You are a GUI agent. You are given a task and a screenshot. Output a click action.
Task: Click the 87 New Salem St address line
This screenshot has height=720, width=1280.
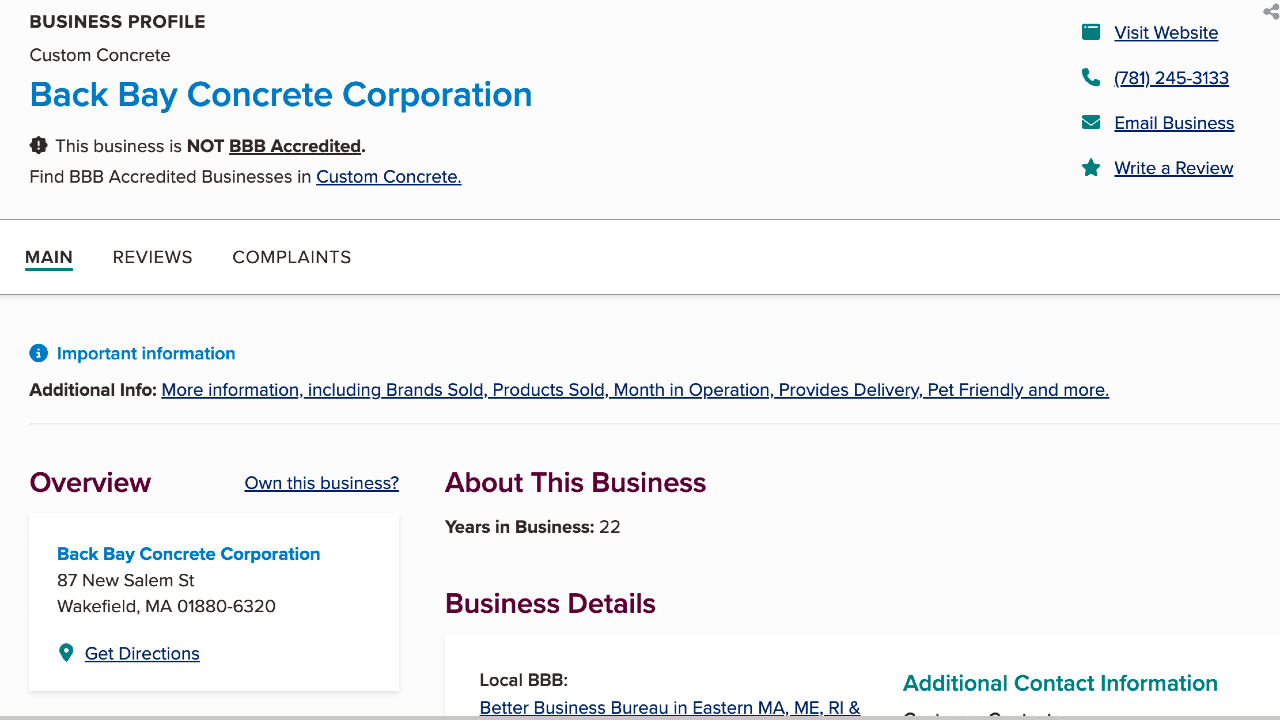click(126, 580)
